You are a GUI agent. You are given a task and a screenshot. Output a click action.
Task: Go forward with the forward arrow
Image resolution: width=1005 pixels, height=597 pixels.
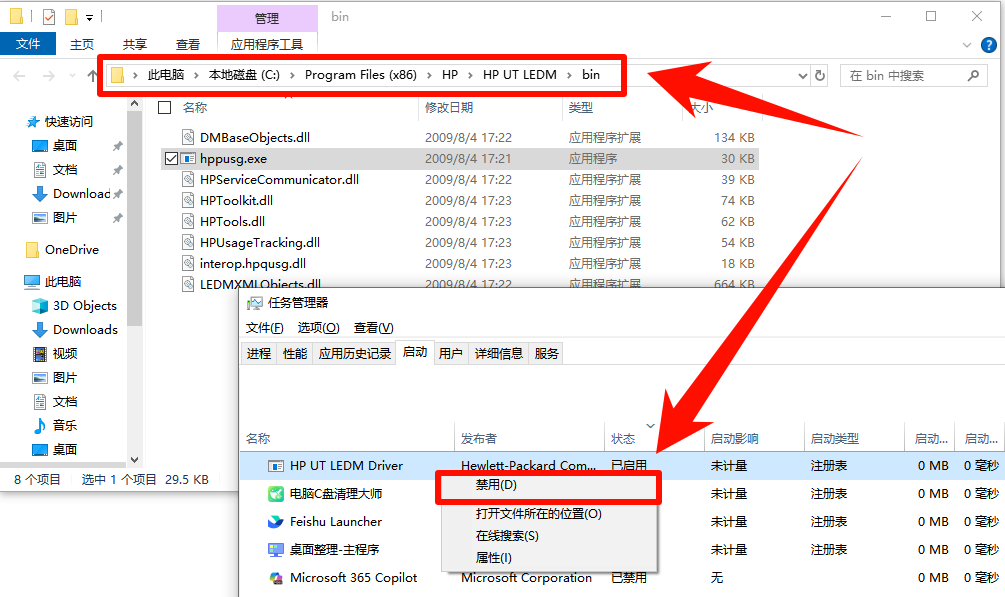[49, 76]
